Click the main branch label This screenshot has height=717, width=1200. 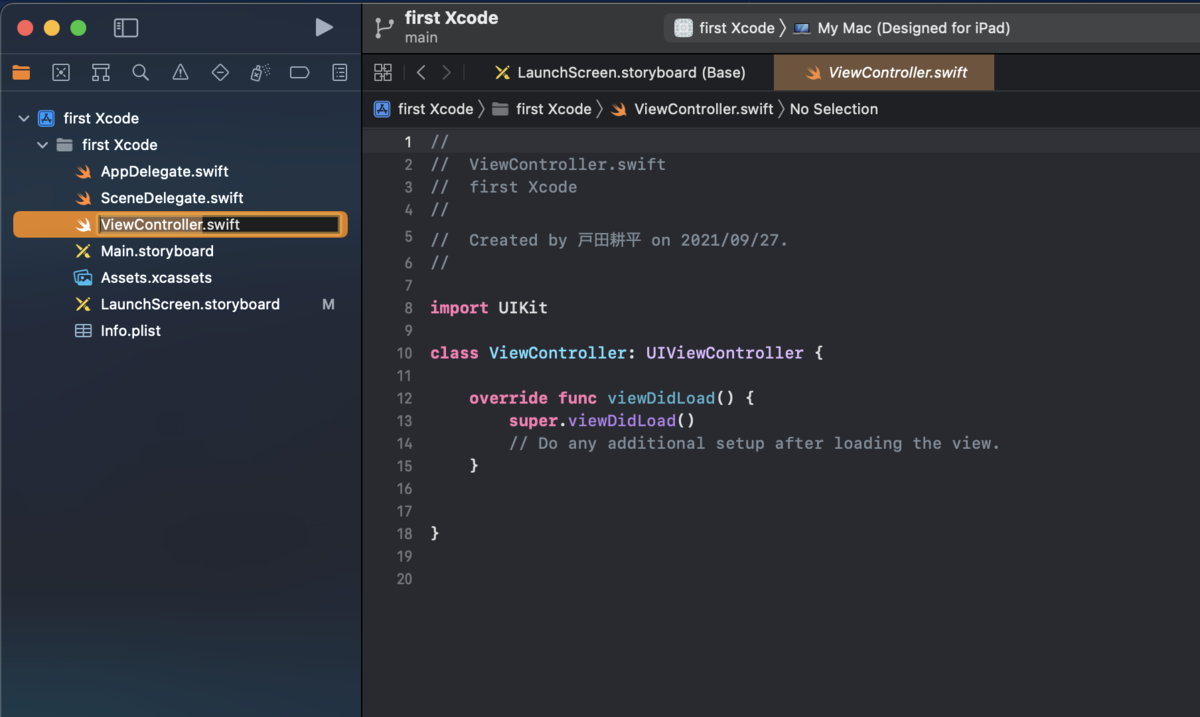(421, 38)
